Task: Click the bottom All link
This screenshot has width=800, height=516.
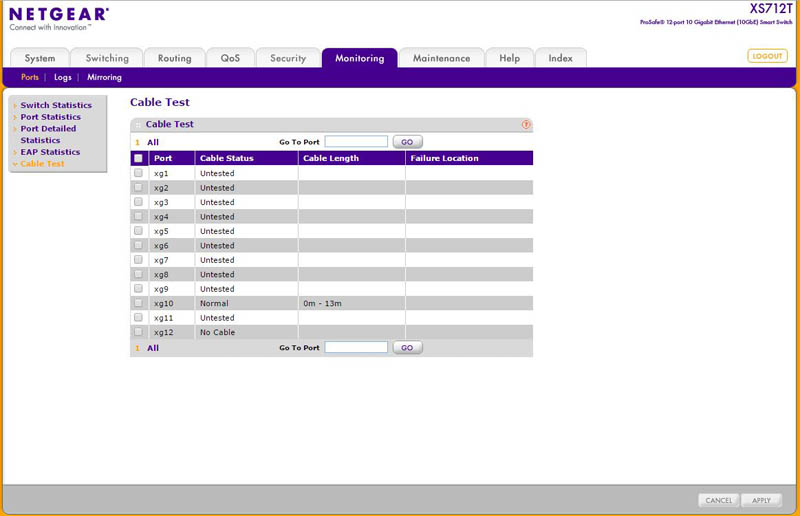Action: coord(153,348)
